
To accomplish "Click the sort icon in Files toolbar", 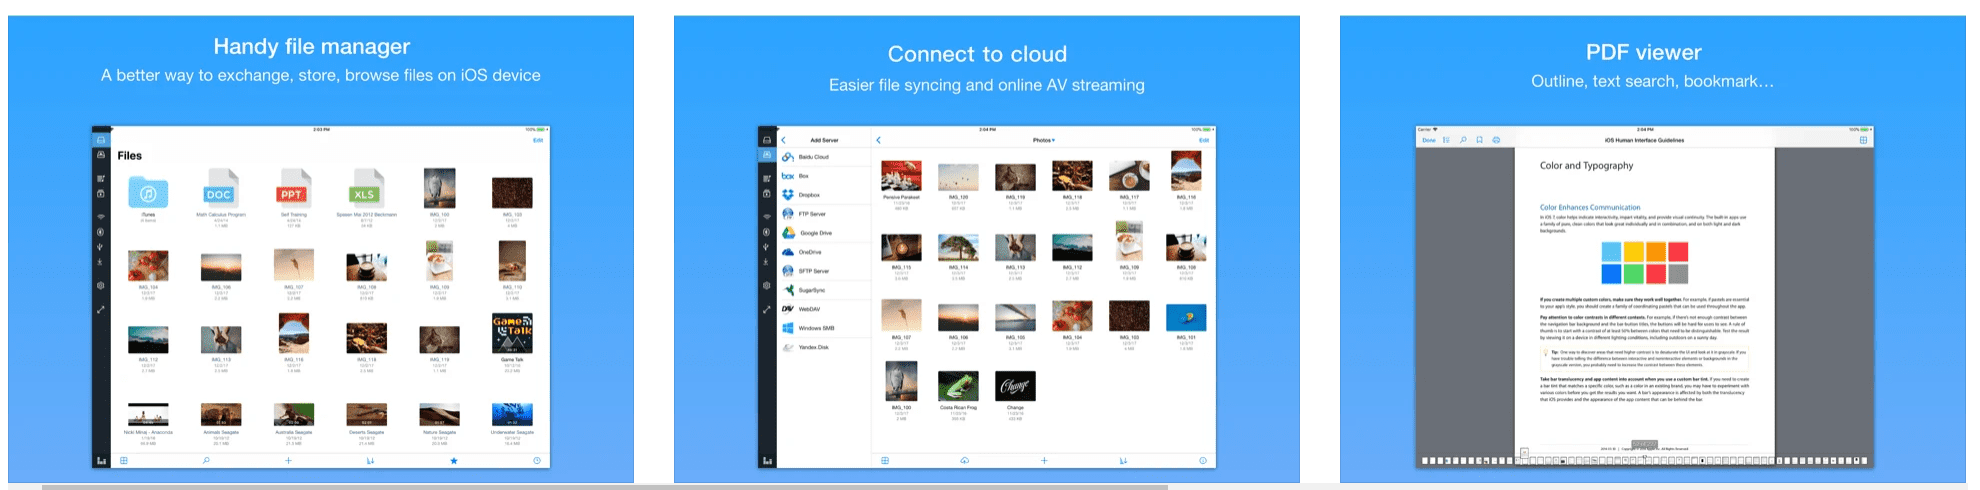I will [370, 461].
